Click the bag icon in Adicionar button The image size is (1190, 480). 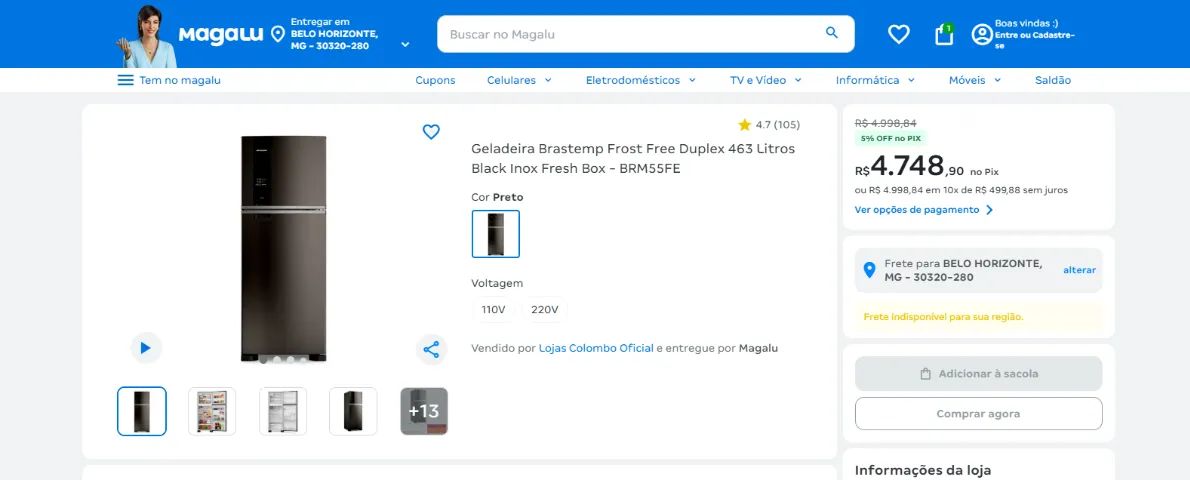click(x=925, y=374)
